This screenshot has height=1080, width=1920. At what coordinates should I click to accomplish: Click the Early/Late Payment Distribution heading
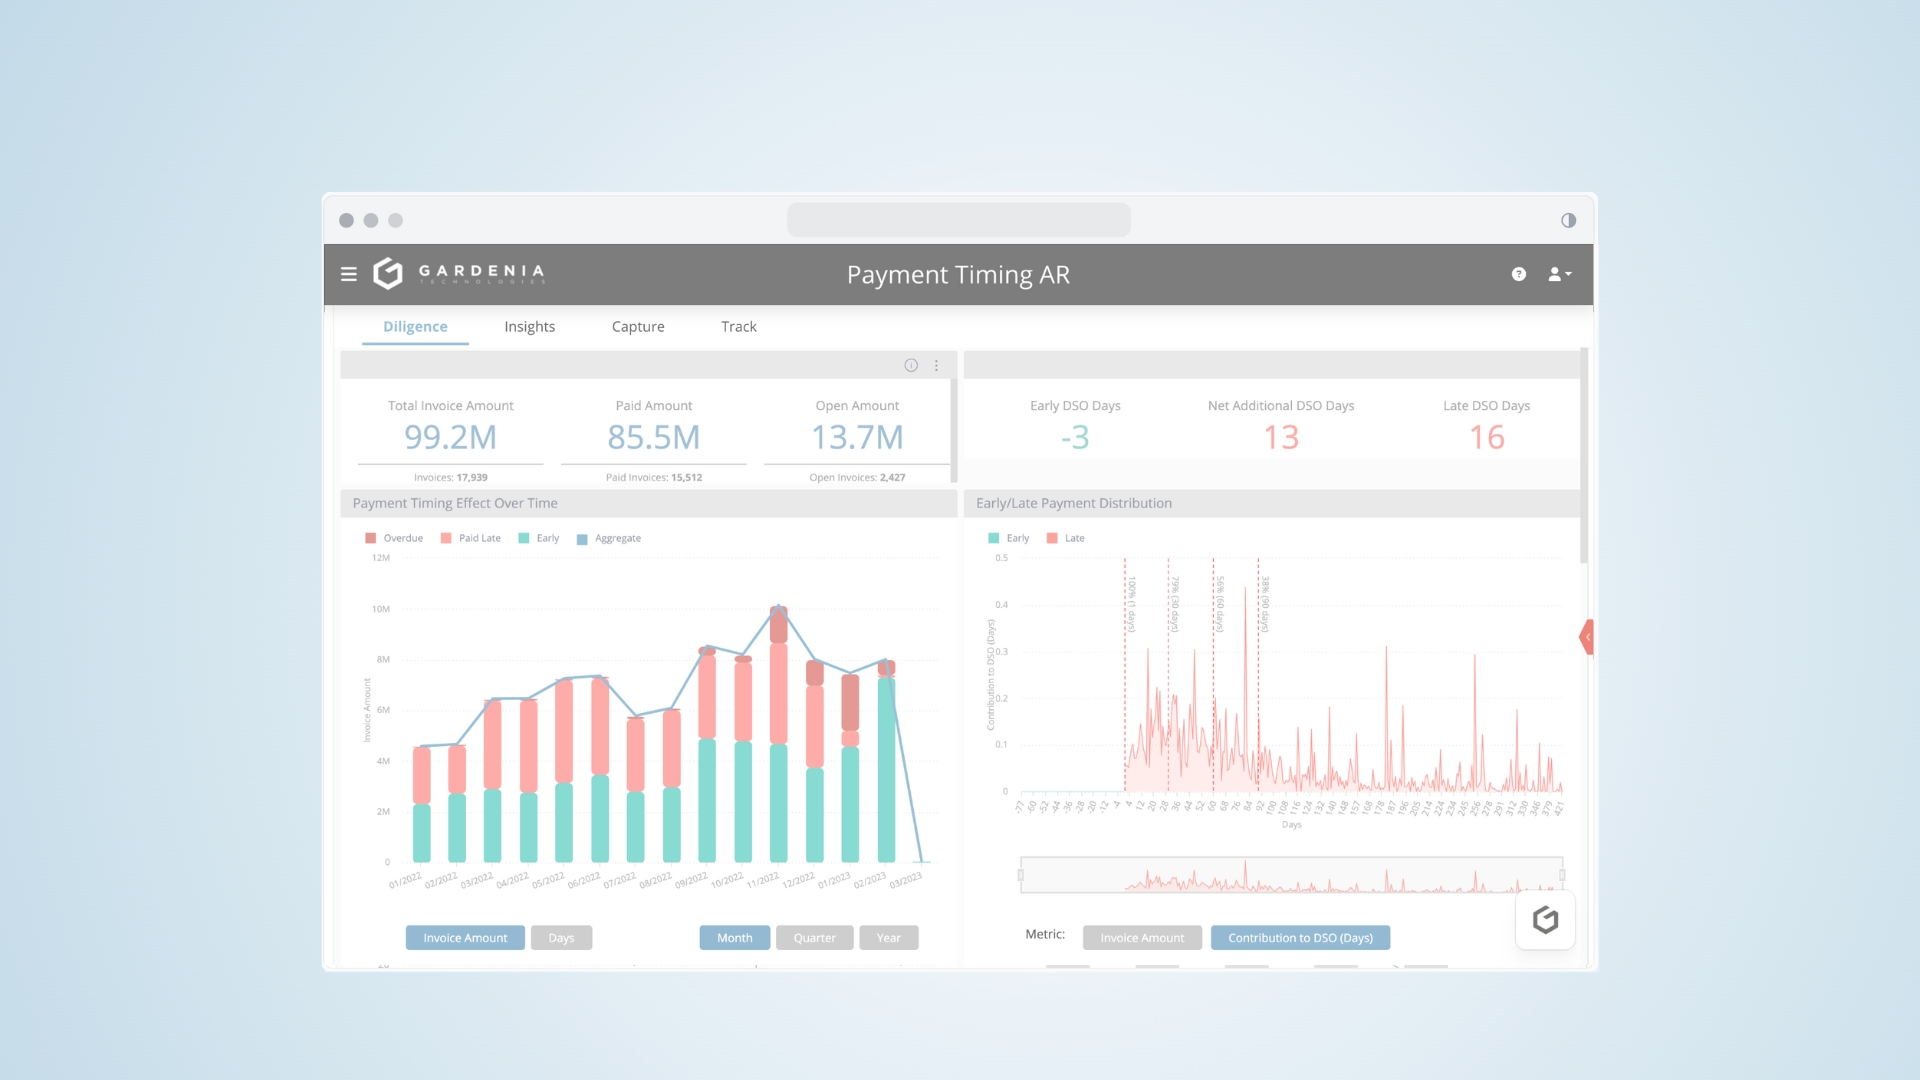[x=1074, y=503]
